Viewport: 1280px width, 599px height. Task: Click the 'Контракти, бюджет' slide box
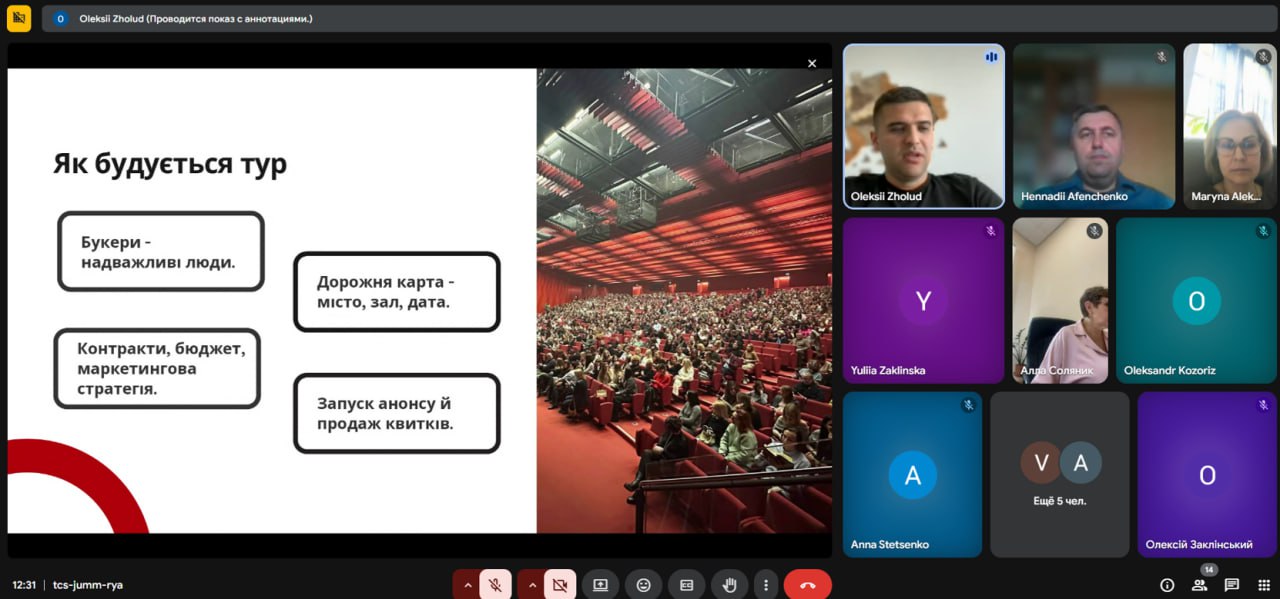tap(157, 368)
